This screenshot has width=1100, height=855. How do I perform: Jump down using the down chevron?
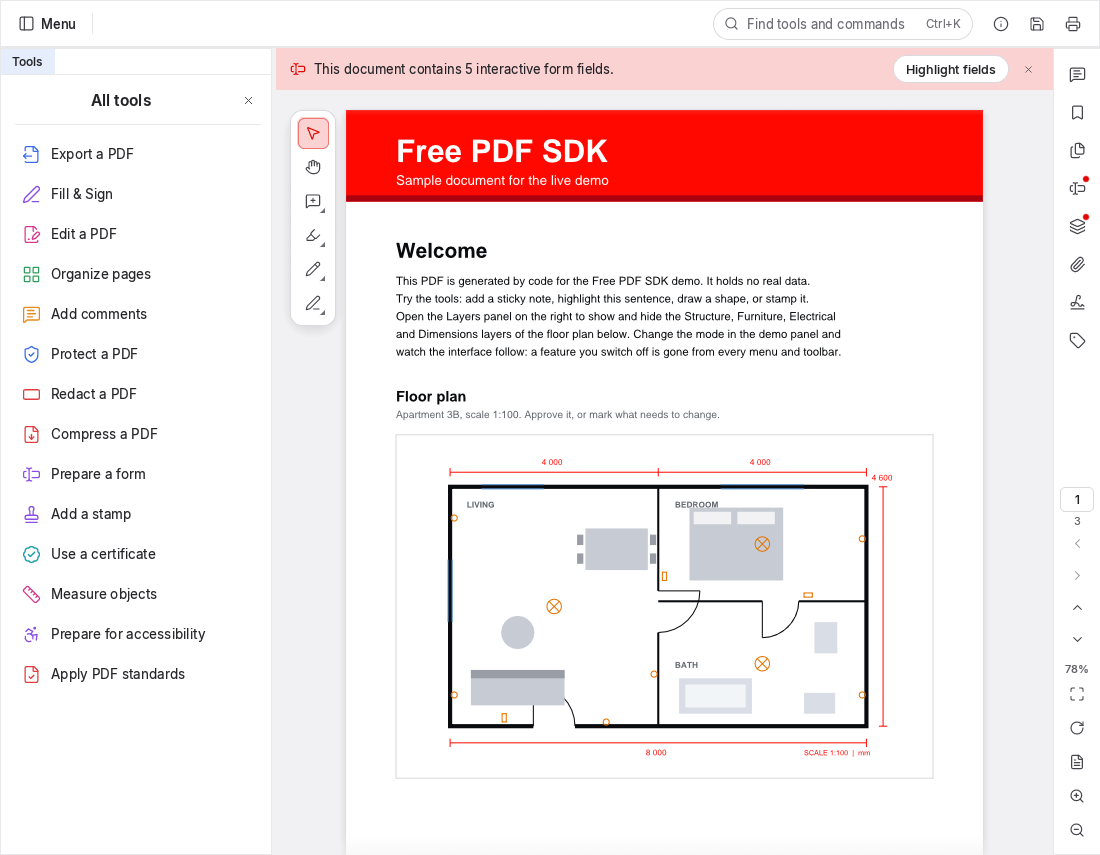coord(1077,639)
